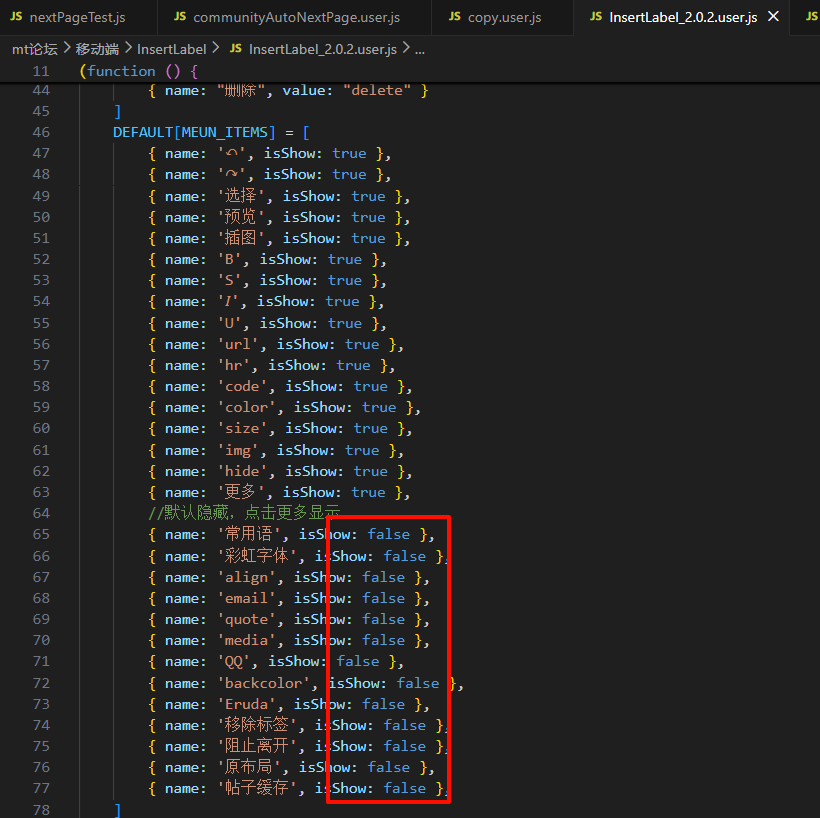This screenshot has width=820, height=818.
Task: Open the mt论坛 breadcrumb folder
Action: pos(35,49)
